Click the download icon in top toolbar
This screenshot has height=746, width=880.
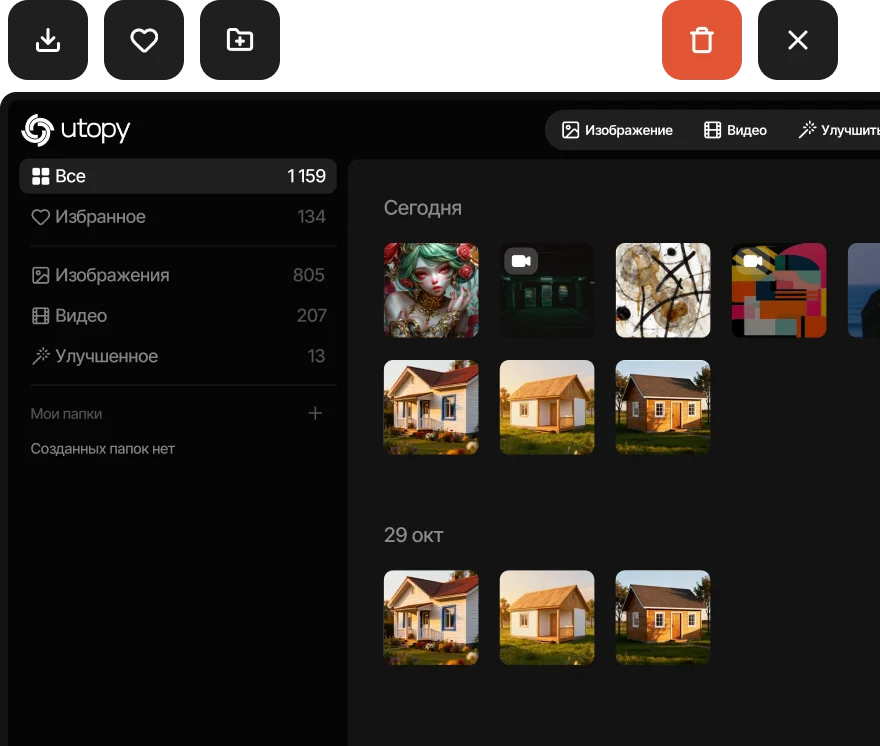pos(48,40)
